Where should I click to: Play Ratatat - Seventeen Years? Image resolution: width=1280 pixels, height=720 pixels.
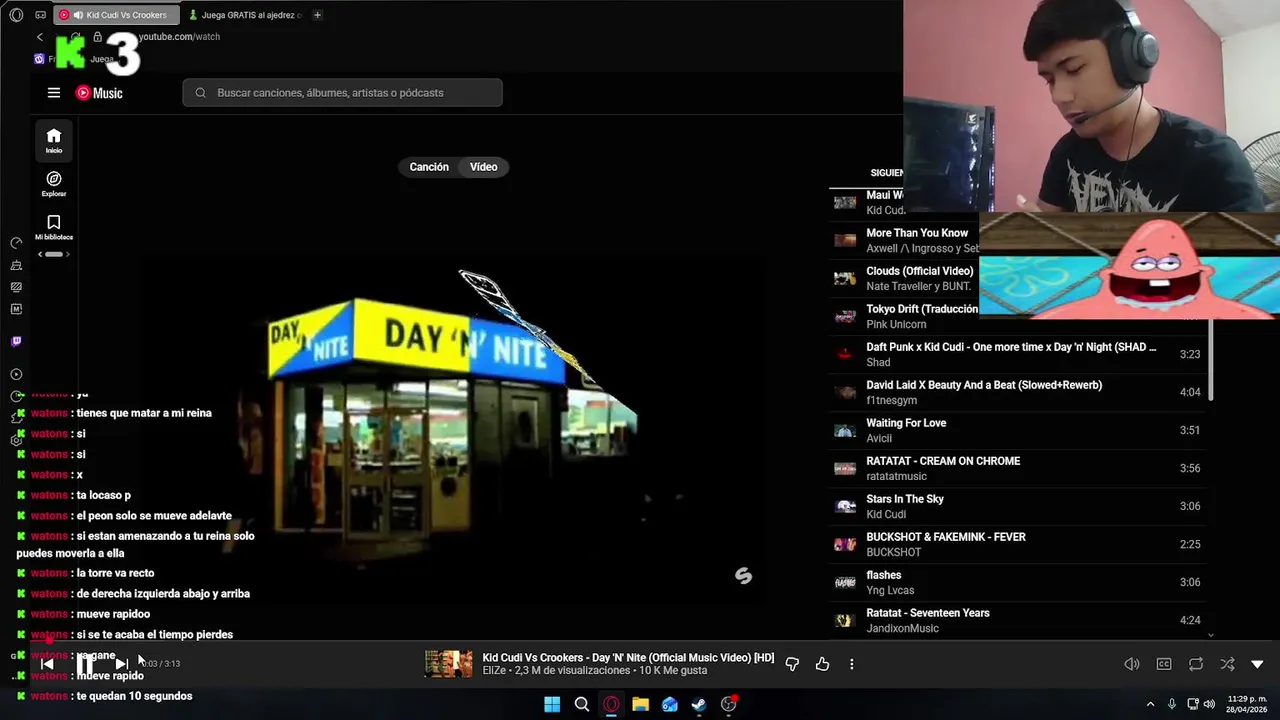[1018, 620]
